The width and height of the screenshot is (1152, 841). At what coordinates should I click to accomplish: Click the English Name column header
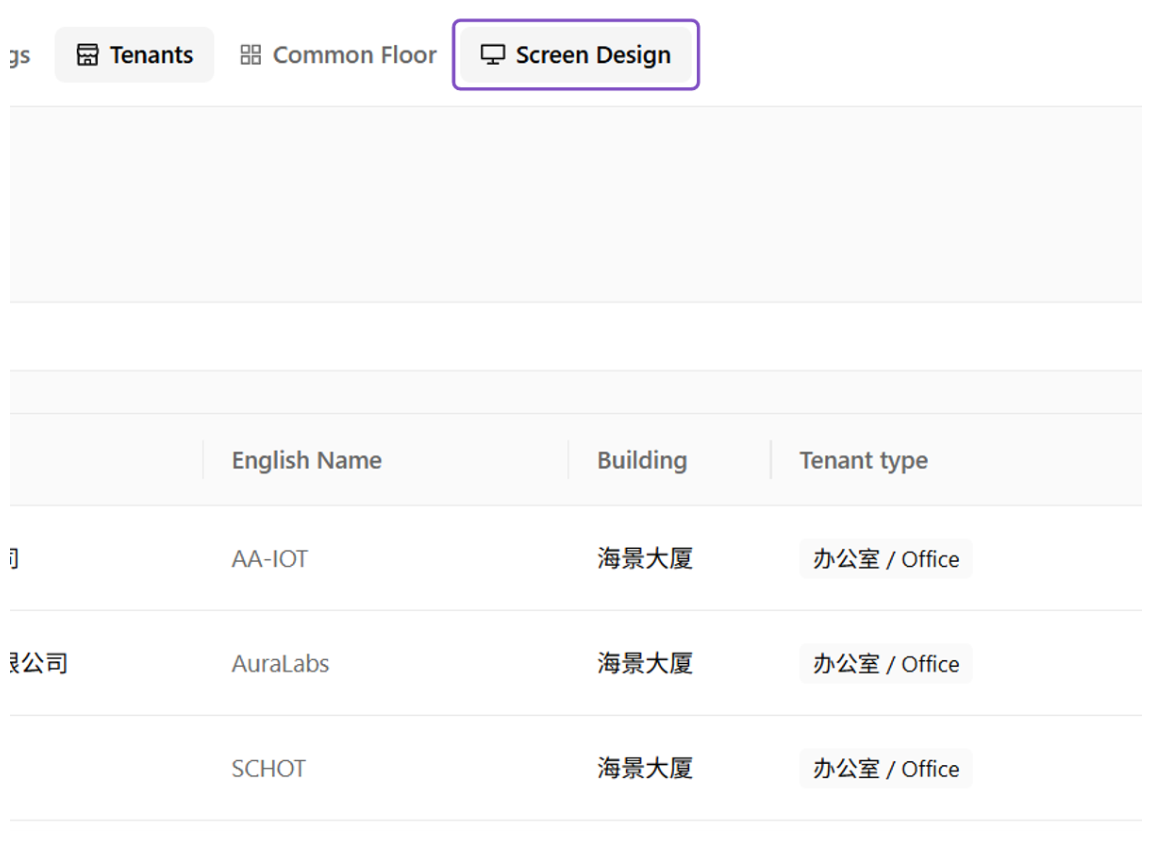[x=306, y=460]
